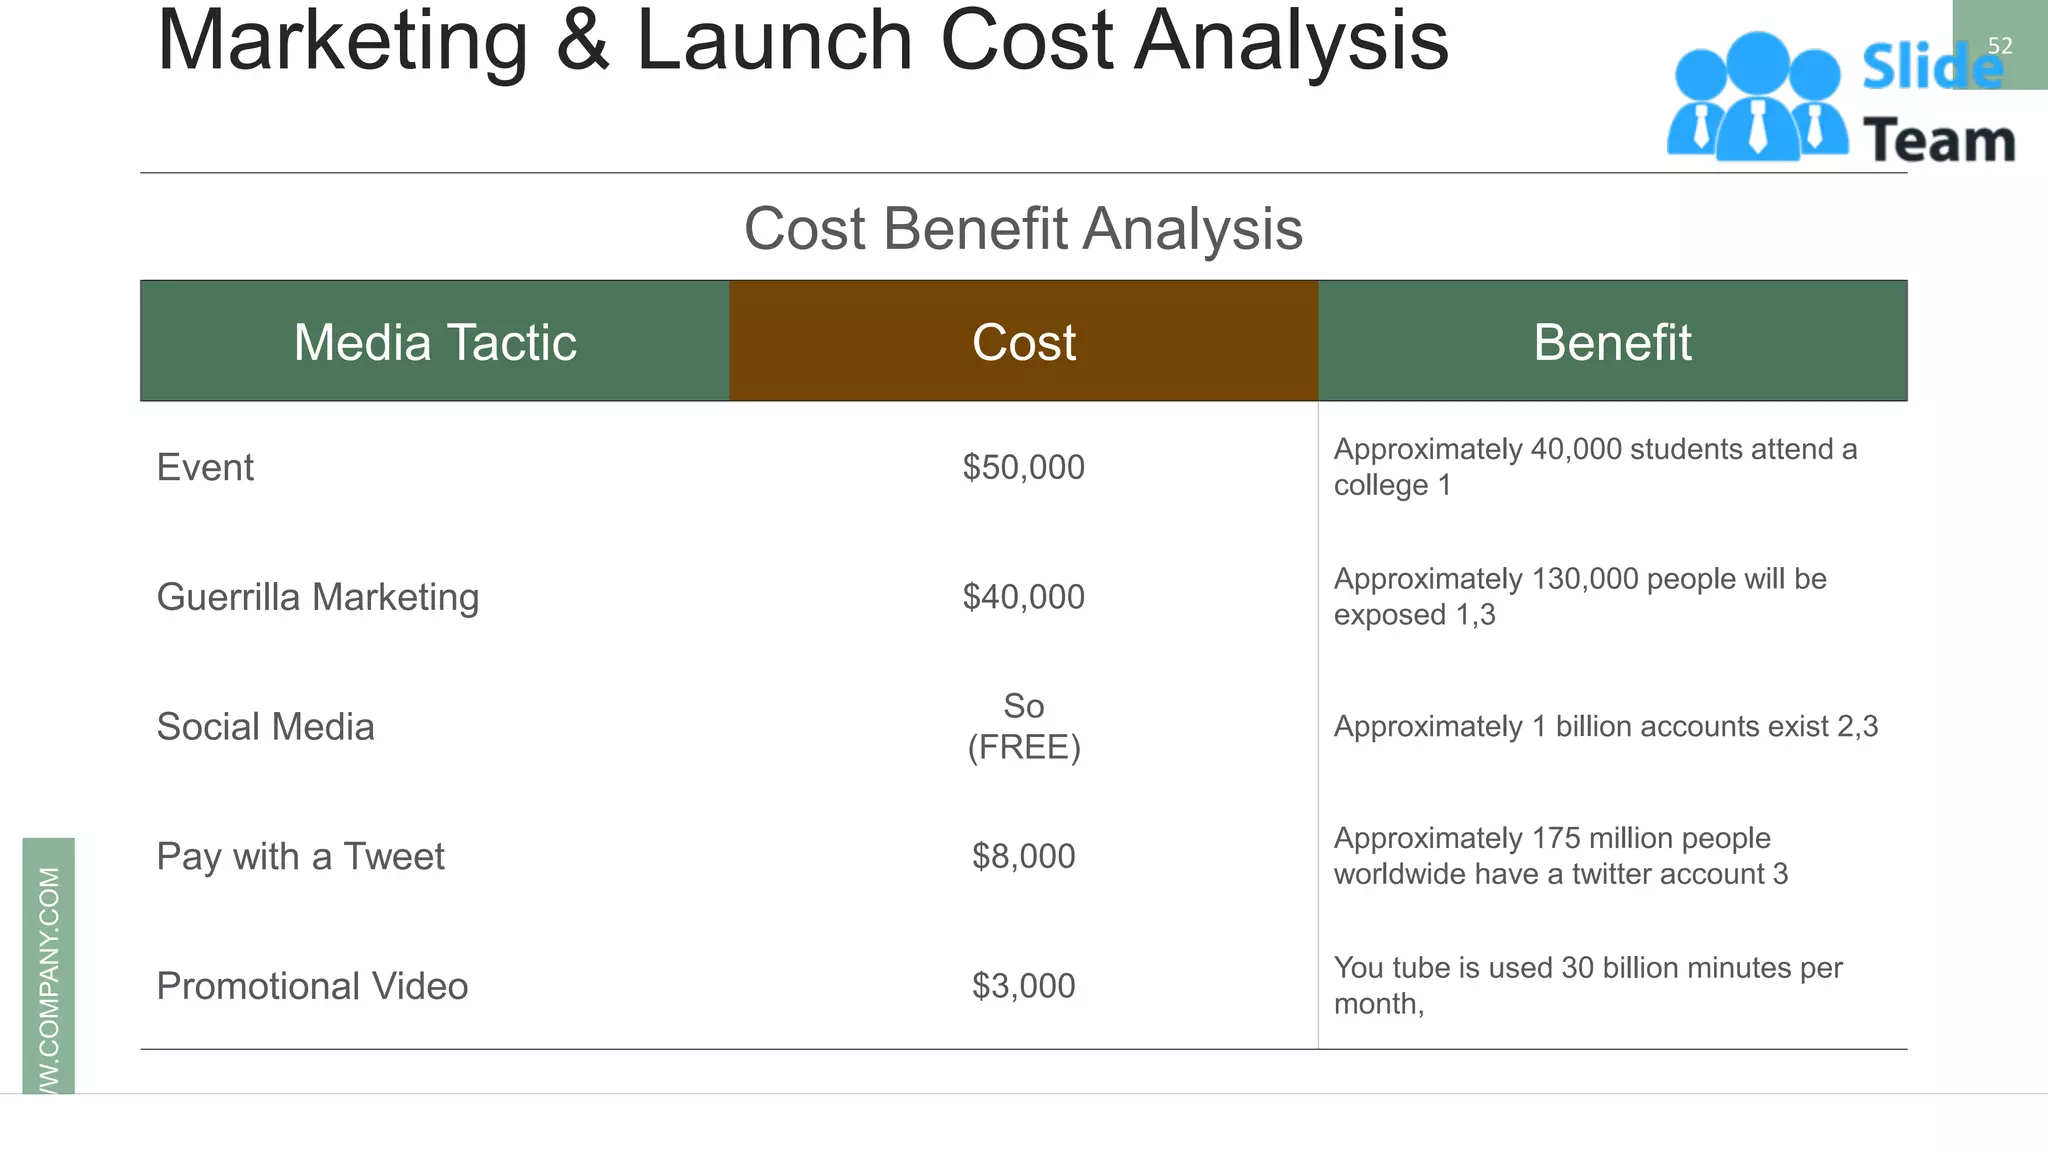Select the $3,000 cost cell
Image resolution: width=2048 pixels, height=1152 pixels.
coord(1023,986)
